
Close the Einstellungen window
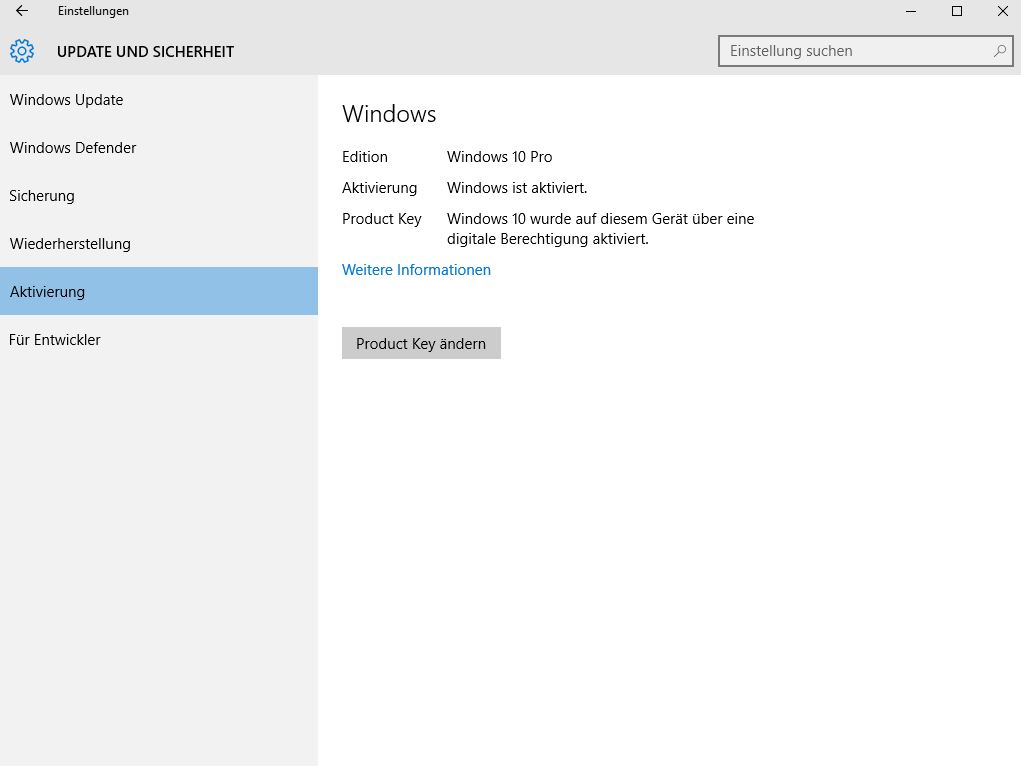(1002, 11)
